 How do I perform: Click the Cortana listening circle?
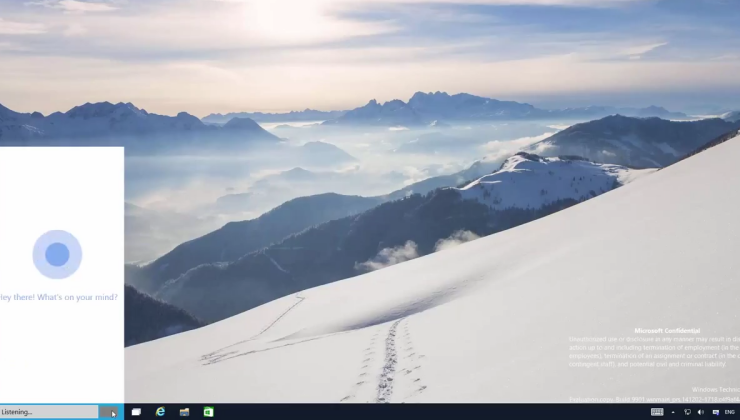pos(57,254)
